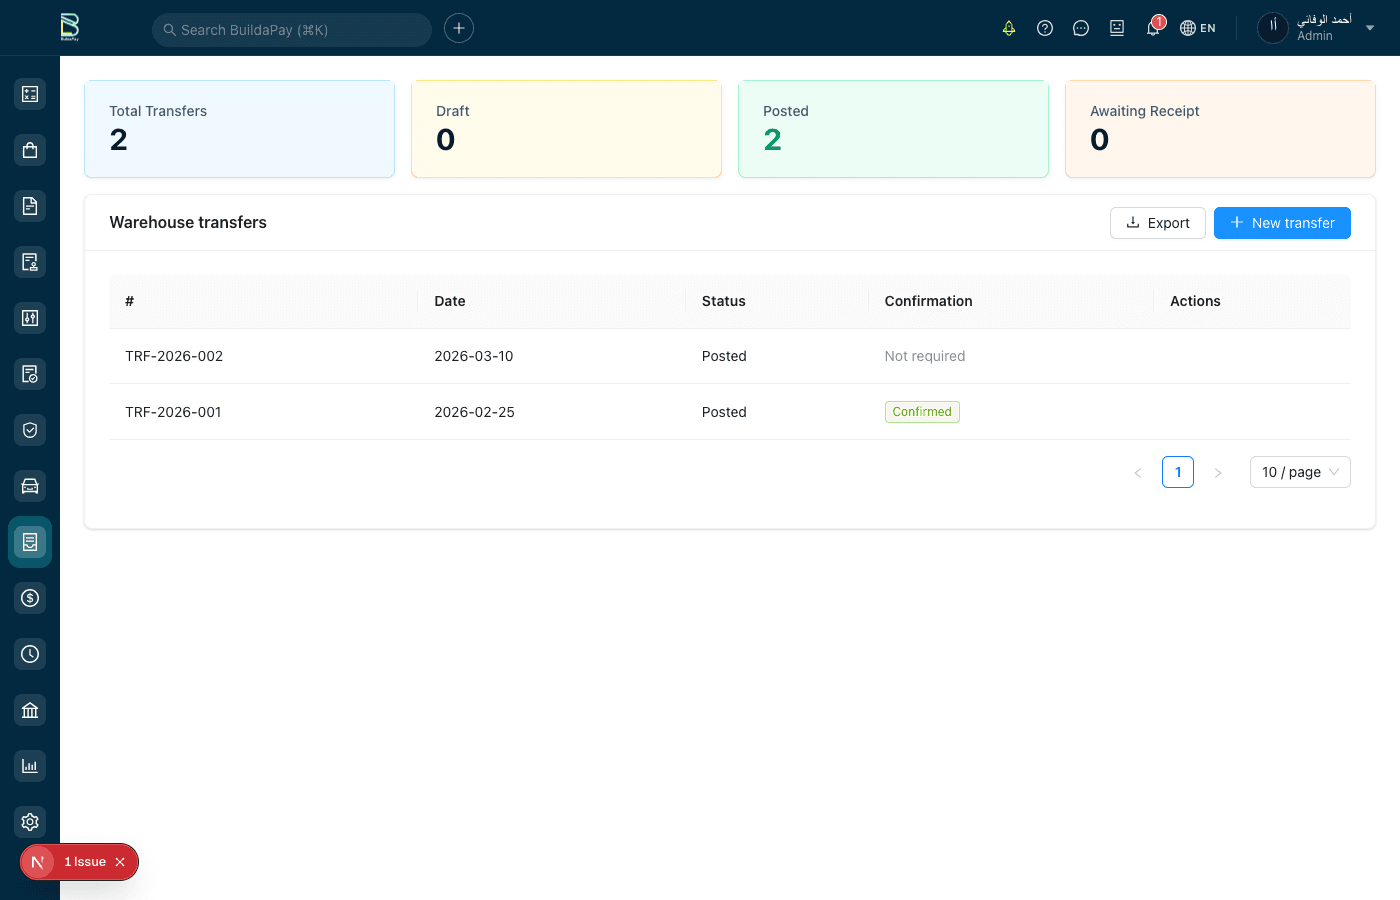
Task: Click the car icon in sidebar
Action: 30,486
